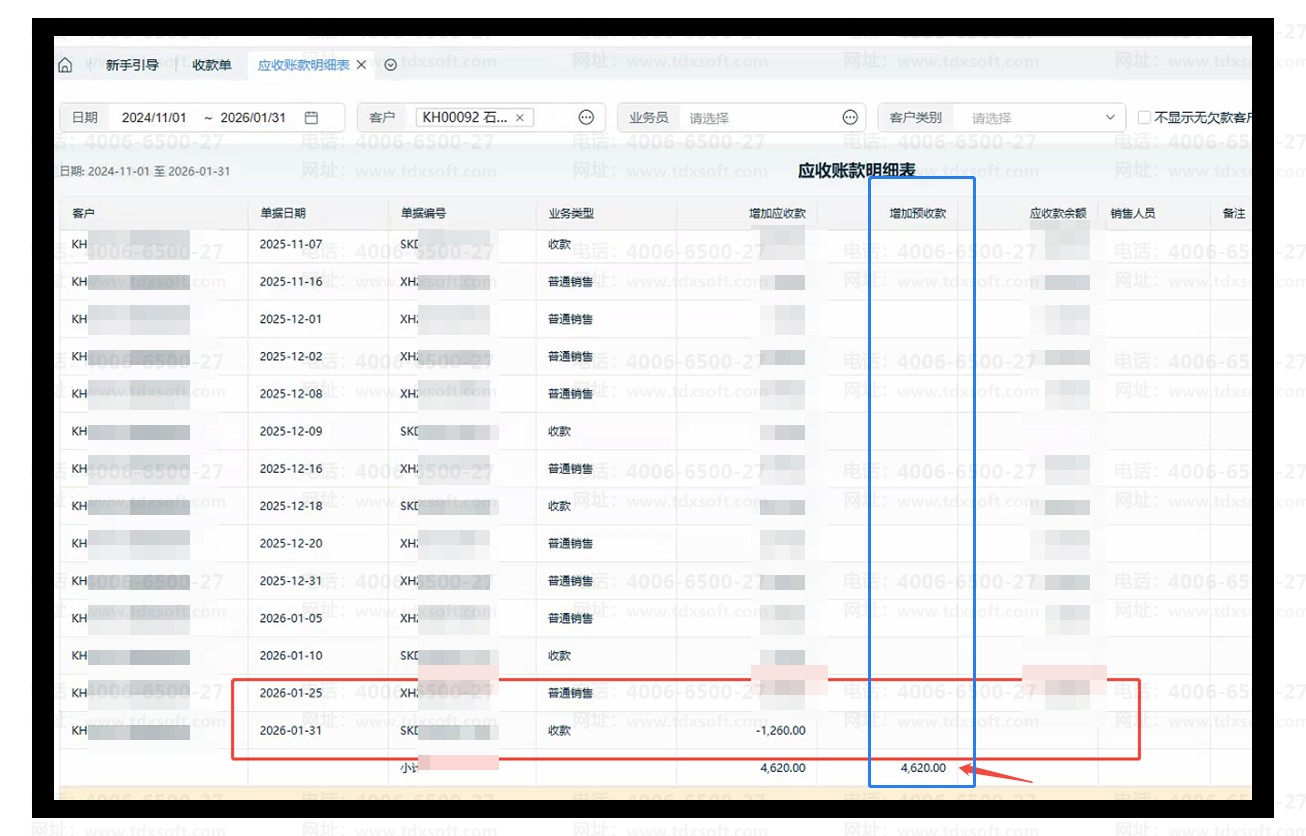The width and height of the screenshot is (1306, 836).
Task: Click the start date 2024/11/01 field
Action: [154, 117]
